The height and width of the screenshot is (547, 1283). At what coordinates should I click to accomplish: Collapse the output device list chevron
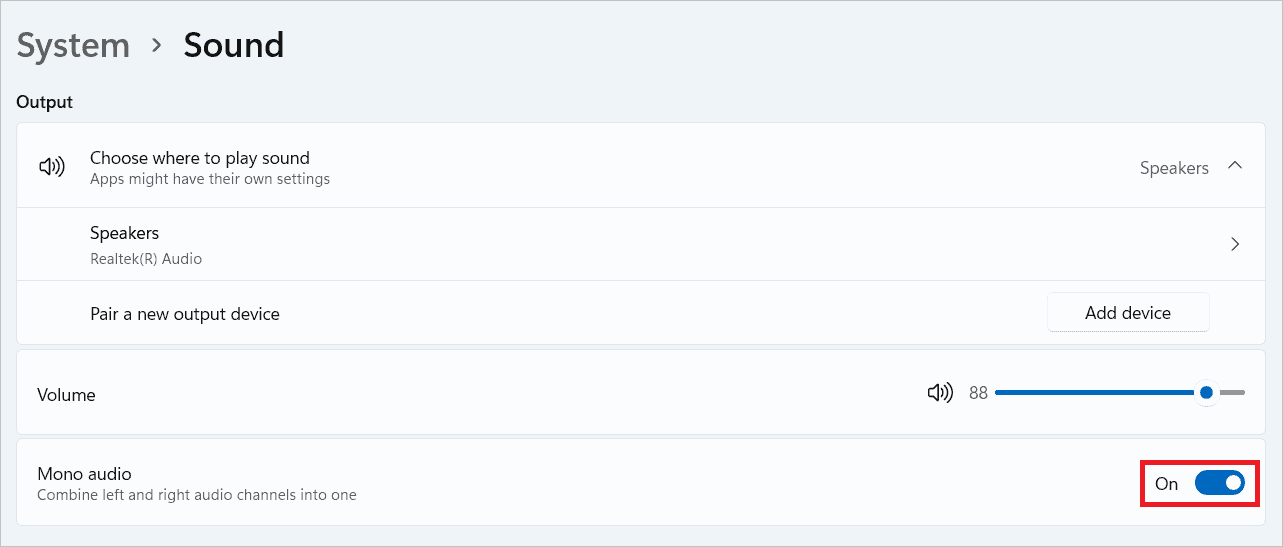pos(1235,166)
